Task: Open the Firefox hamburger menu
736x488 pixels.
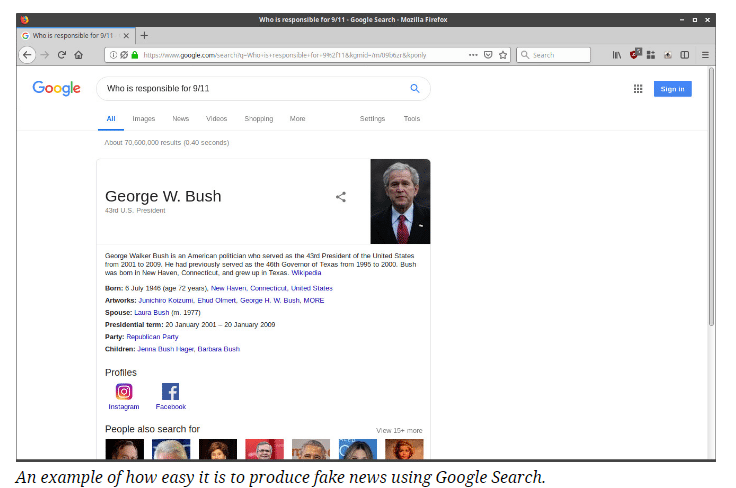Action: pos(705,55)
